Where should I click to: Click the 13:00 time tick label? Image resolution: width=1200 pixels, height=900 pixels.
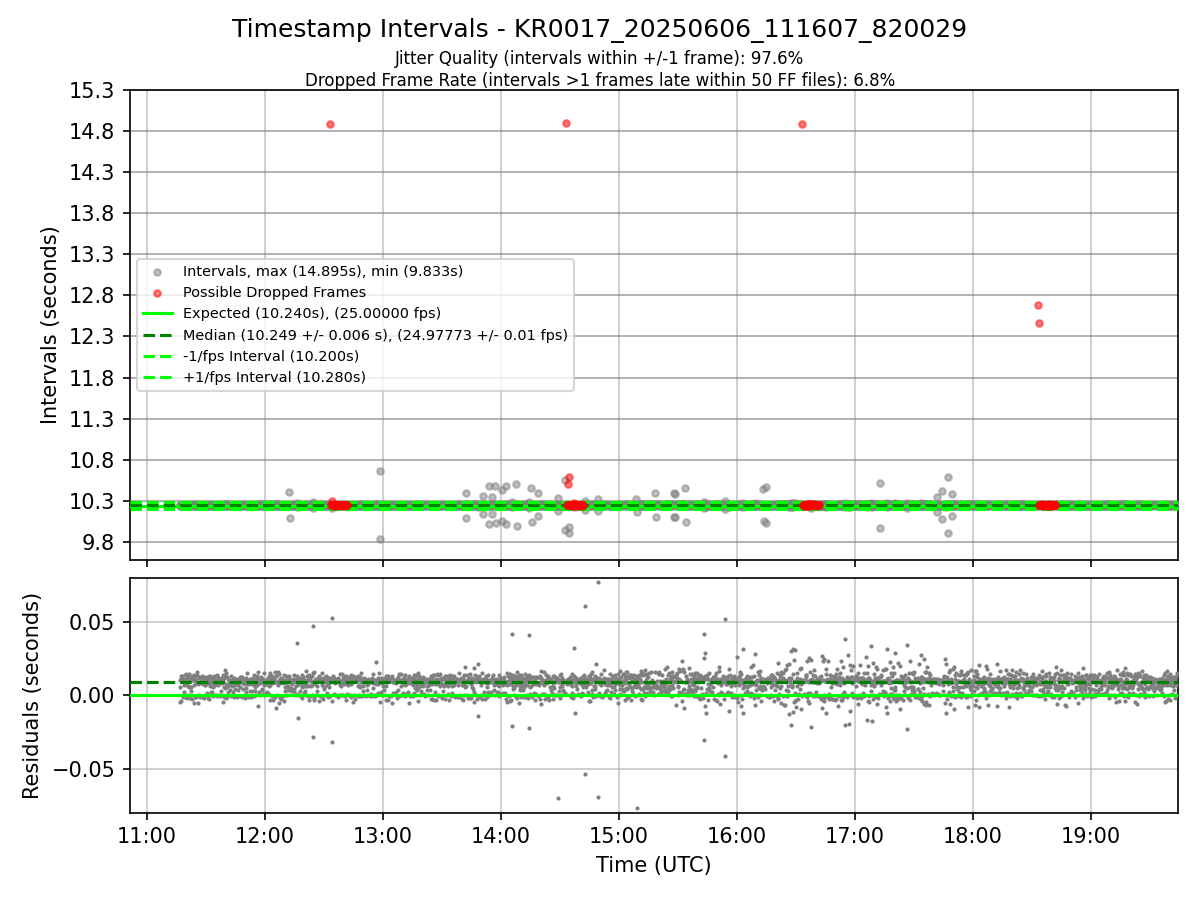tap(383, 834)
